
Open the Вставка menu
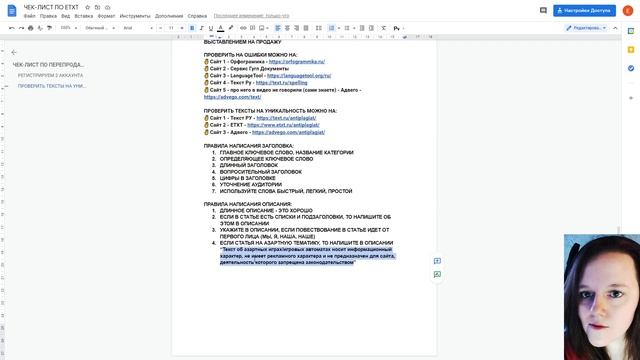tap(84, 16)
